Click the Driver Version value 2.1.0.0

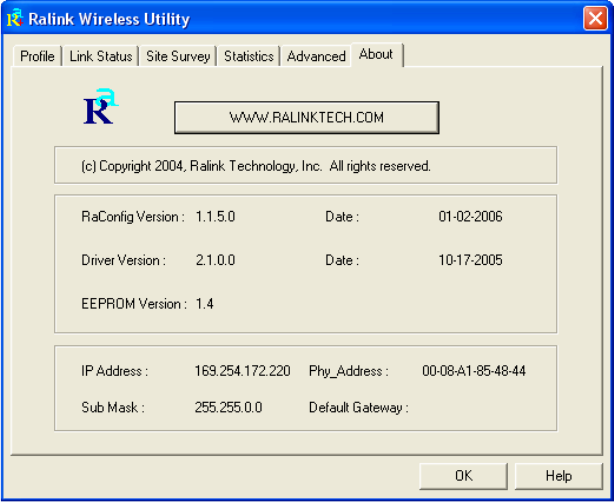pos(215,260)
